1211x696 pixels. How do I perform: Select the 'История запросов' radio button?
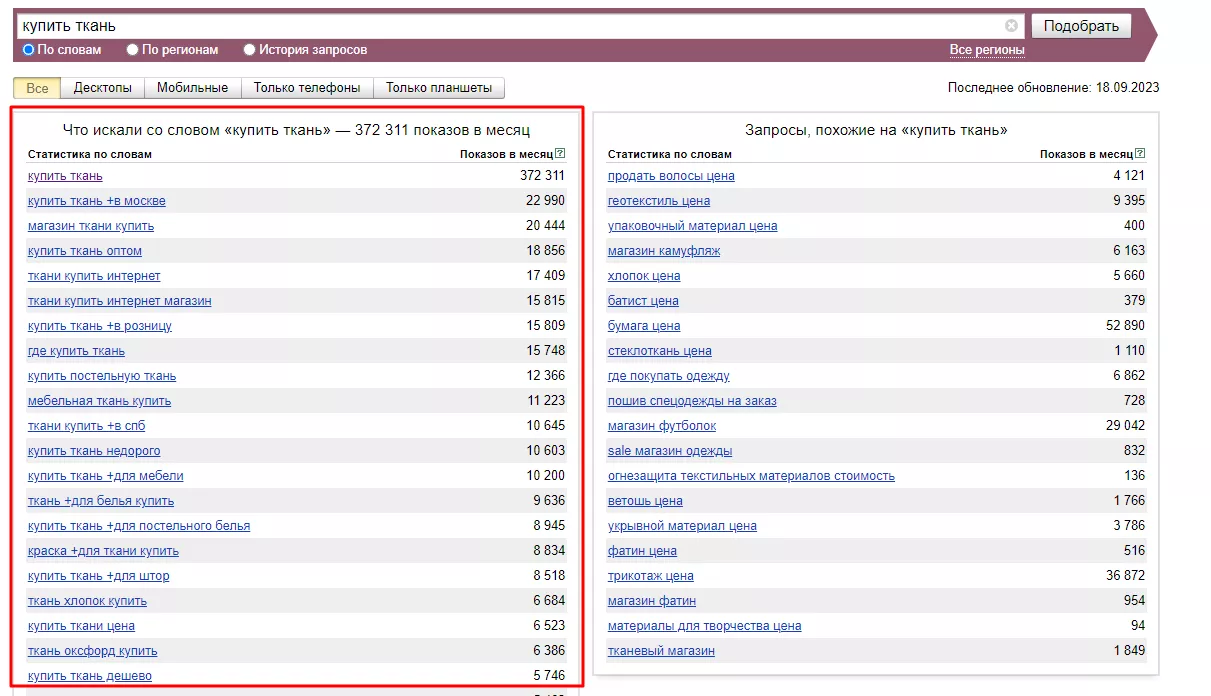coord(250,49)
